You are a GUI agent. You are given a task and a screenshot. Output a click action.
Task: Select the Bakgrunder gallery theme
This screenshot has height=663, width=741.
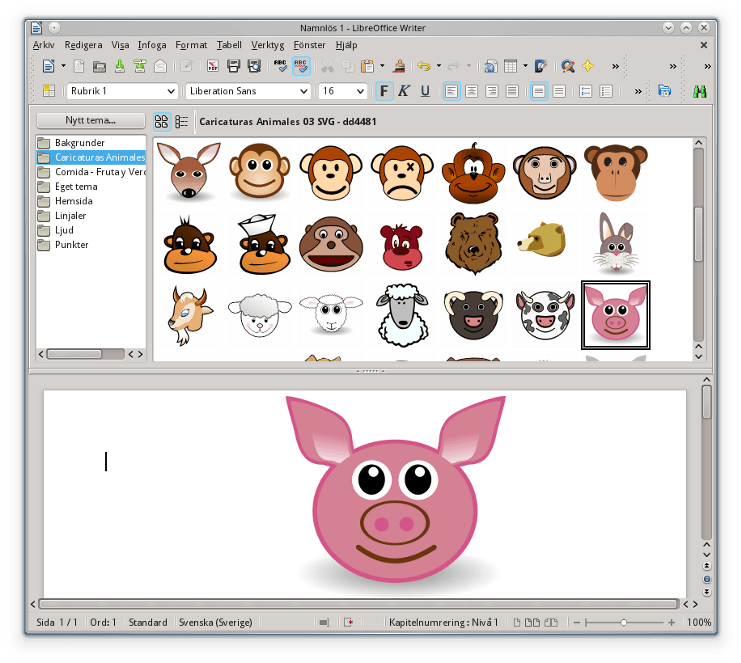click(x=80, y=143)
